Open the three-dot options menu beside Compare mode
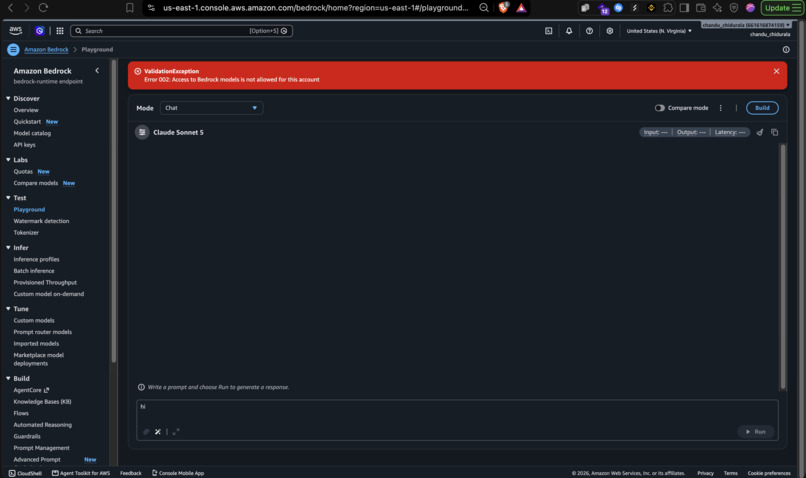Image resolution: width=806 pixels, height=478 pixels. 721,108
